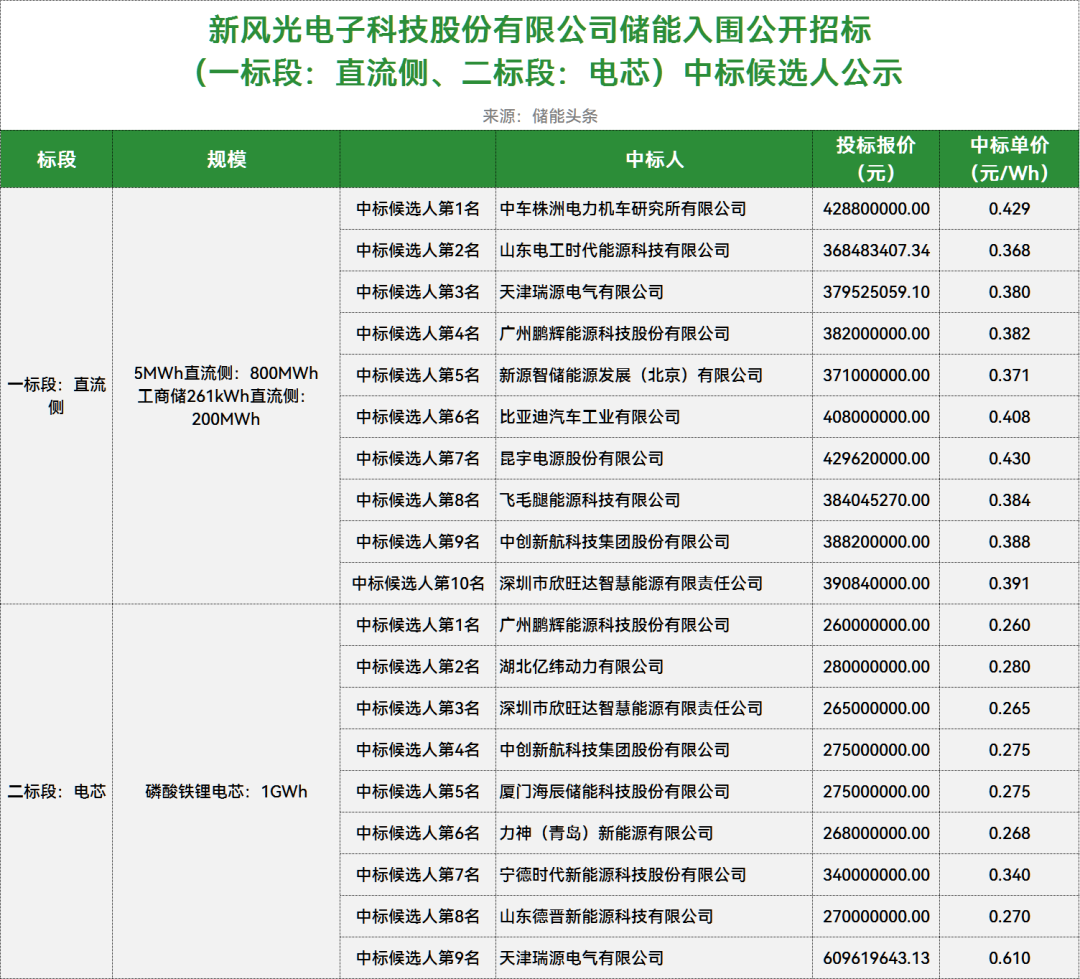Select bid price 368483407.34
Viewport: 1080px width, 979px height.
pos(876,250)
